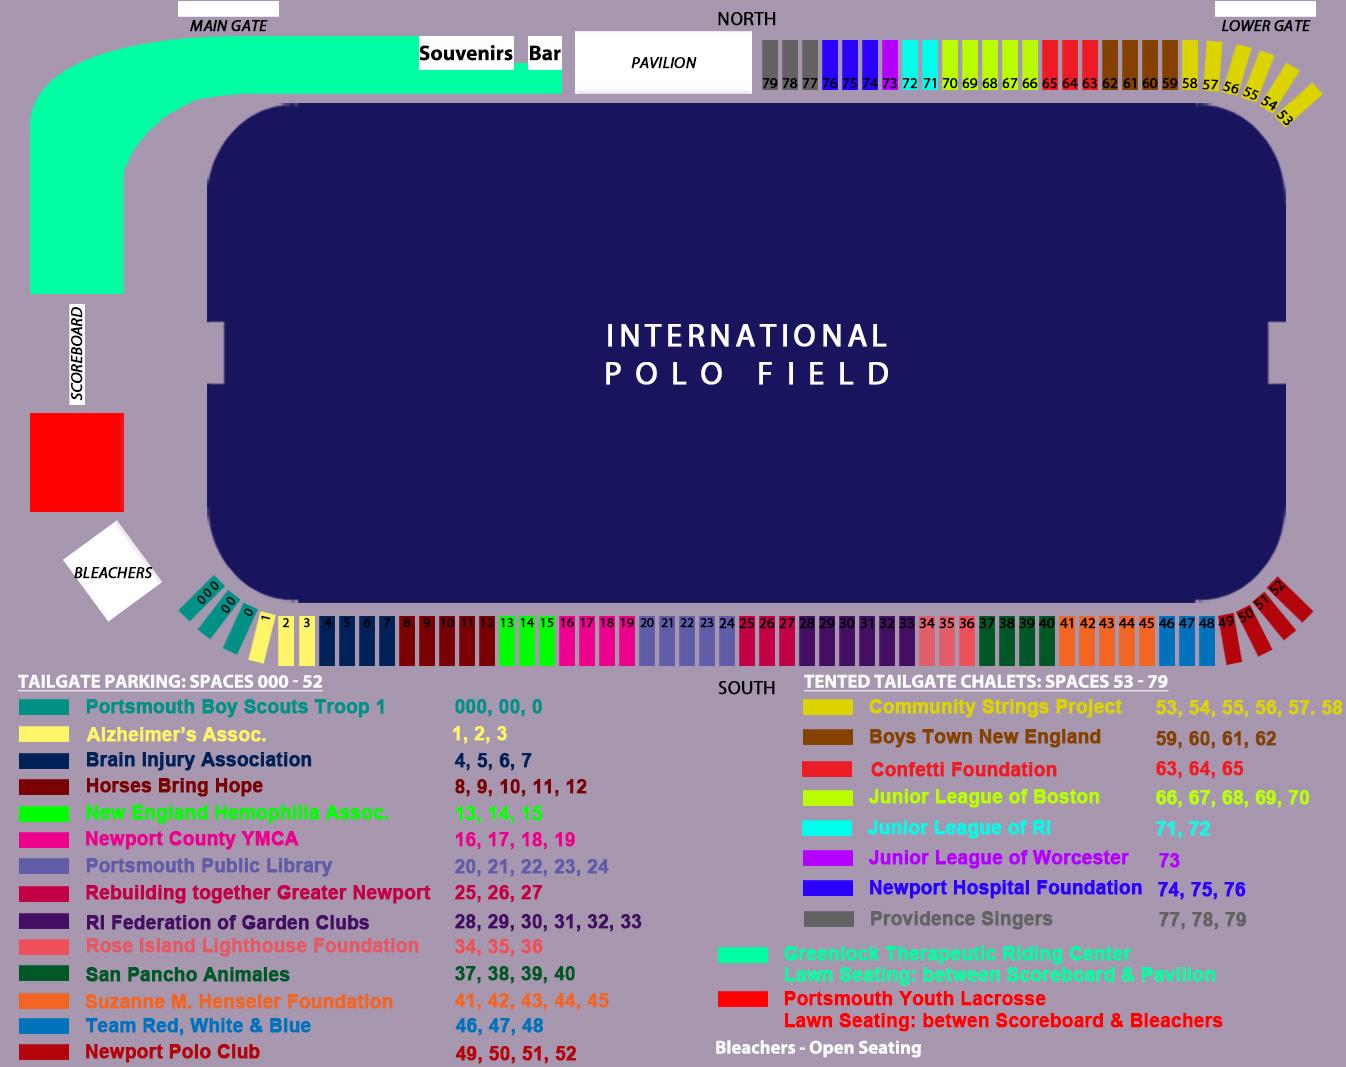Click the space numbers '49, 50, 51, 52'

[x=515, y=1053]
